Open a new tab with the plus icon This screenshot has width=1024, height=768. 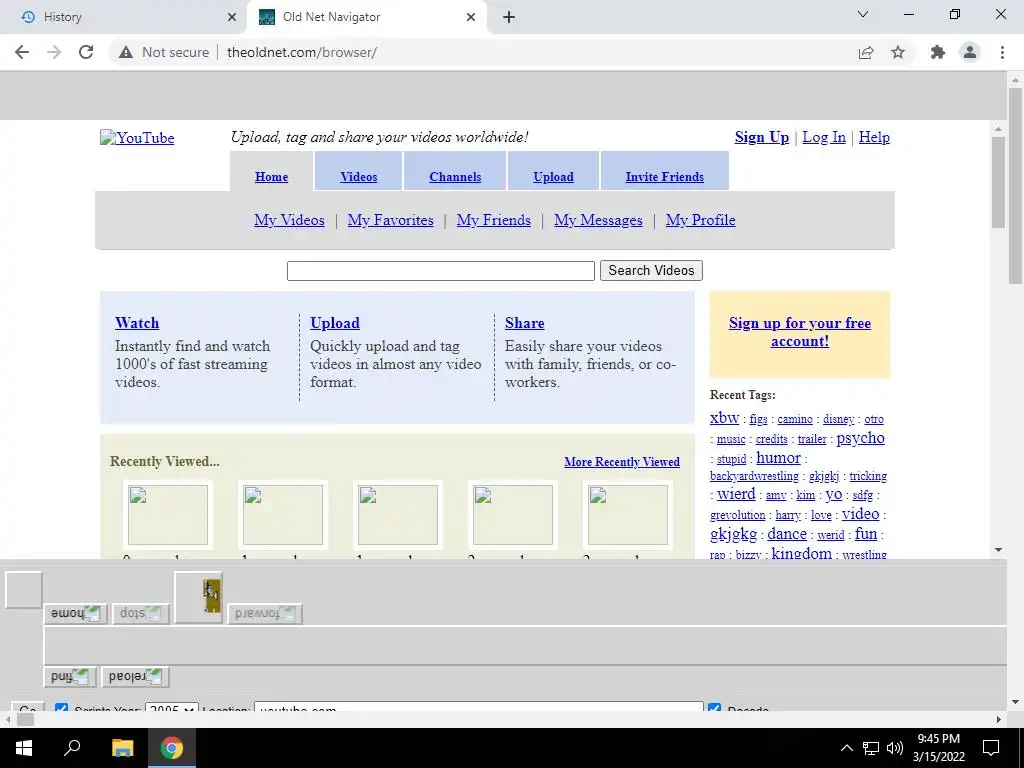pyautogui.click(x=509, y=17)
